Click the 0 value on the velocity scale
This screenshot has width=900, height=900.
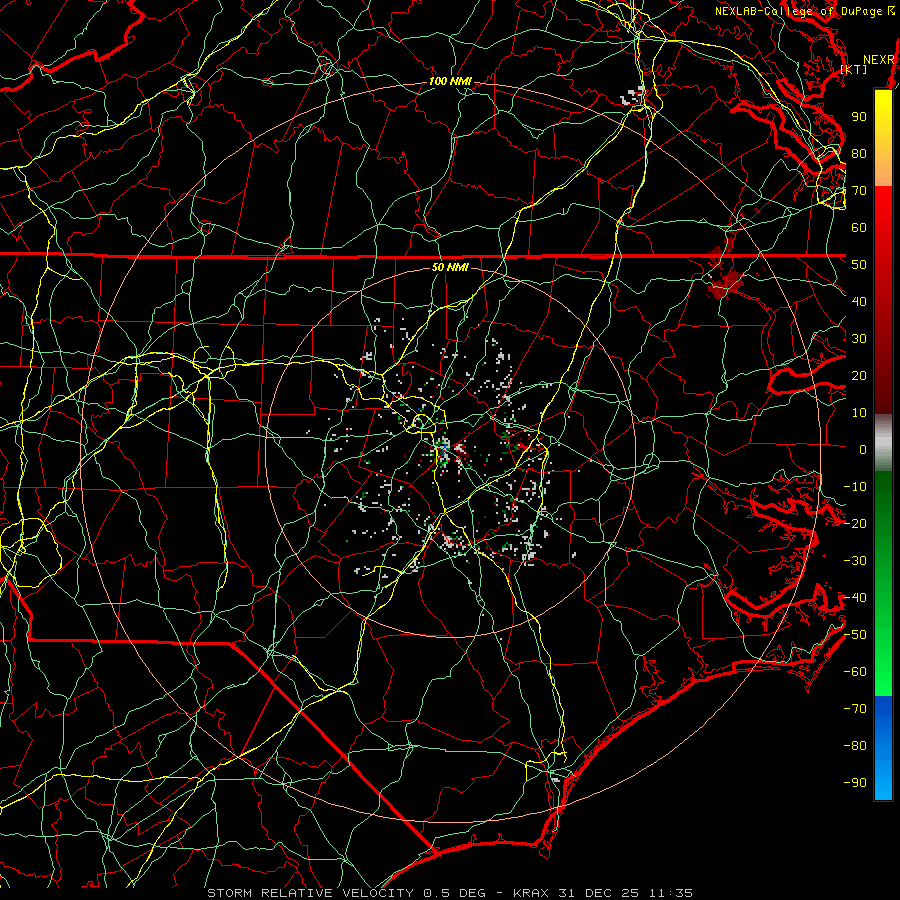(x=863, y=450)
